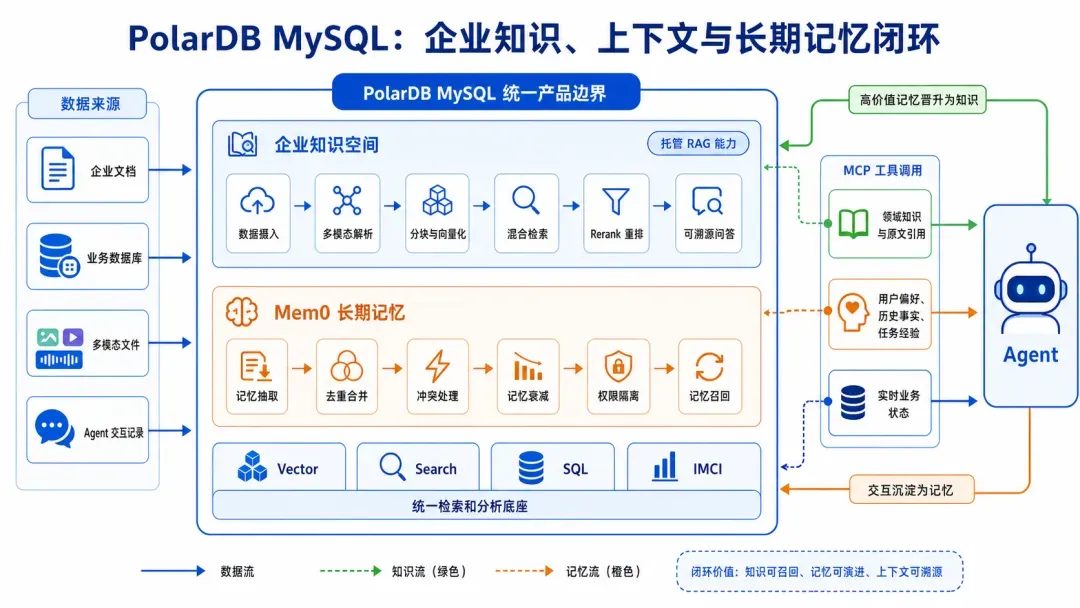Click the 企业文档 label text

click(113, 171)
